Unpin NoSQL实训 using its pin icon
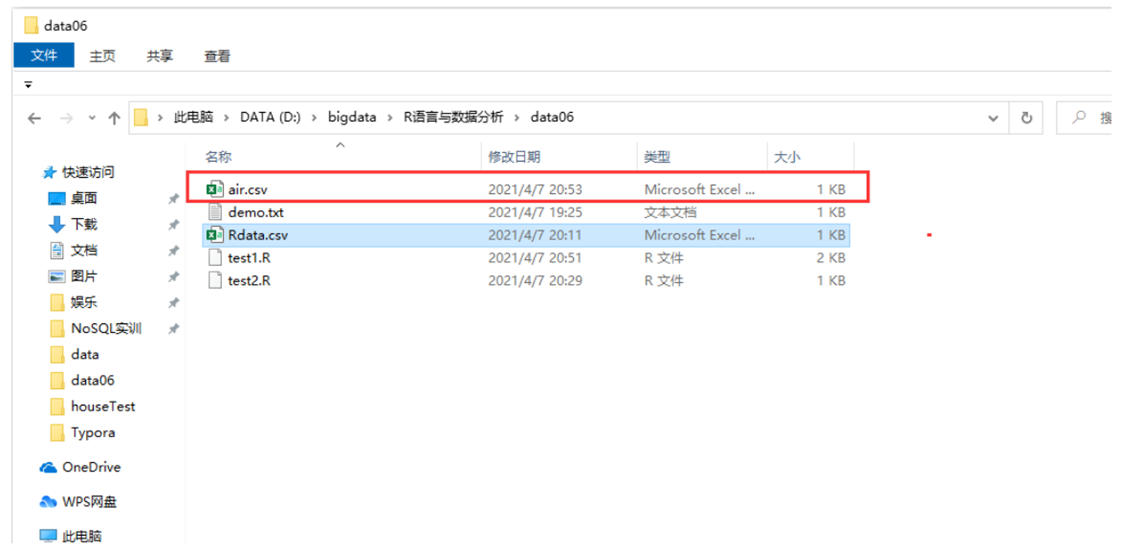 coord(173,329)
